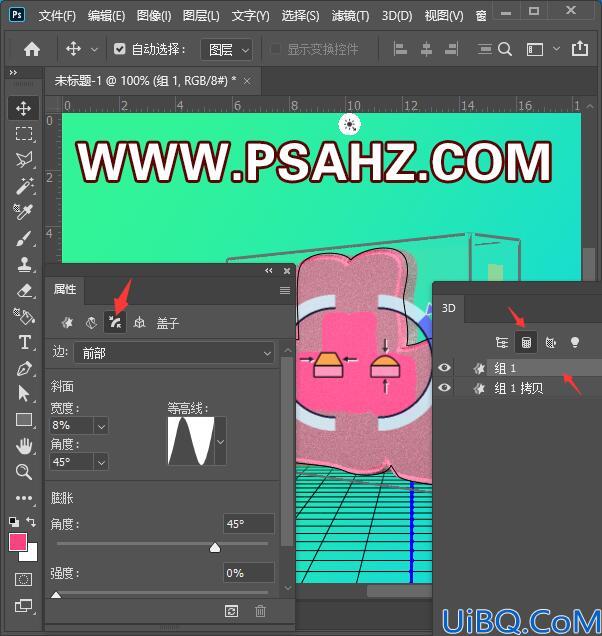
Task: Filter 3D panel by materials
Action: tap(550, 343)
